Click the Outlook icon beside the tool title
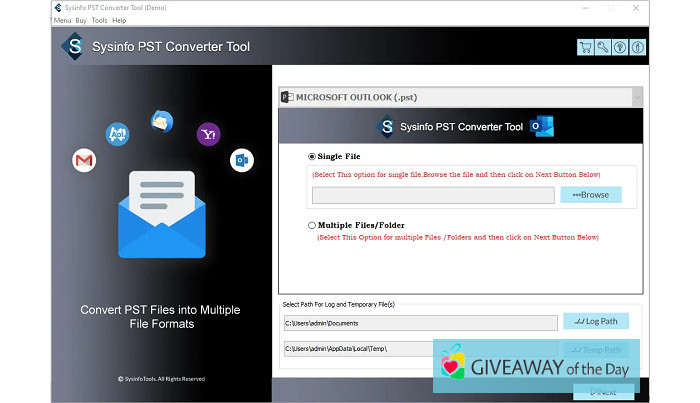Screen dimensions: 700x403 [x=543, y=127]
